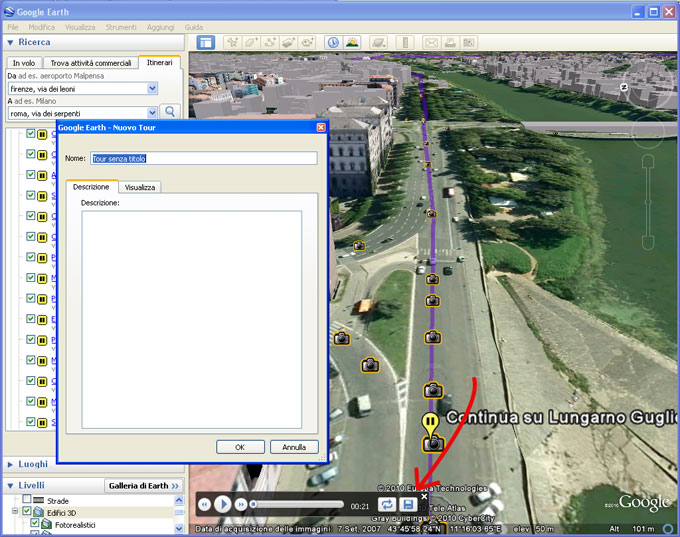The image size is (680, 537).
Task: Uncheck the Edifici 3D layer
Action: point(27,511)
